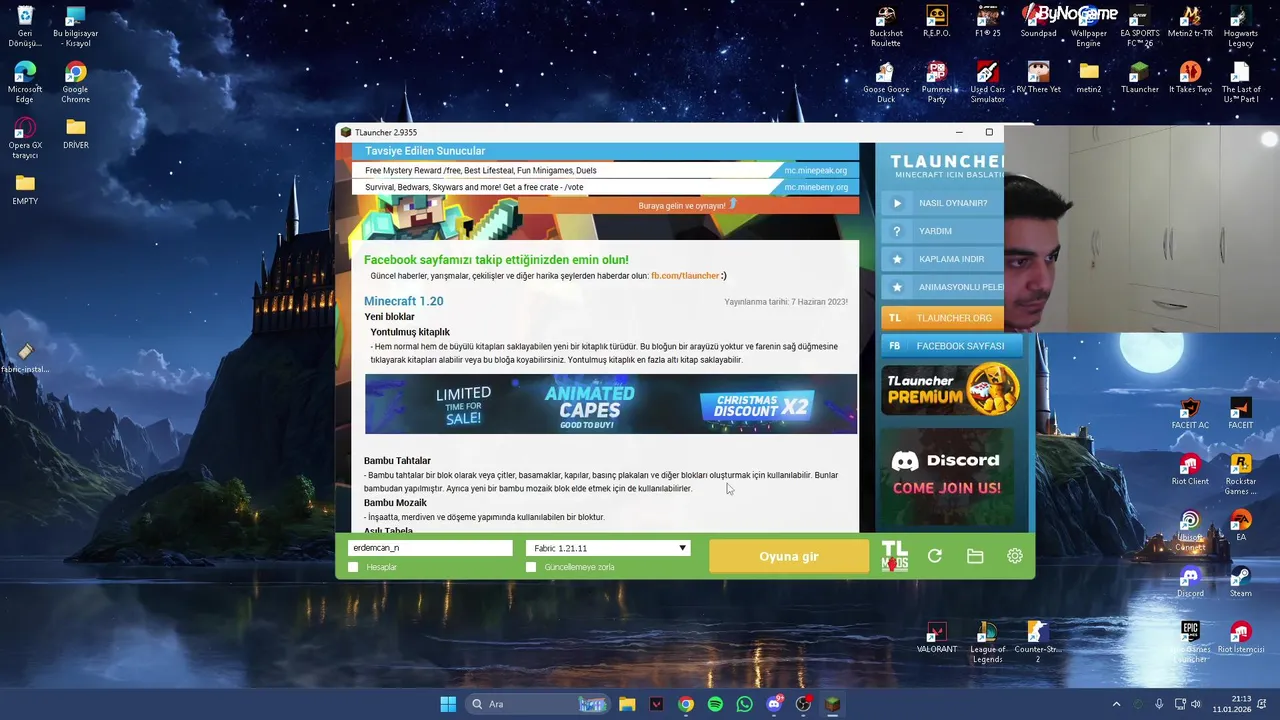
Task: Open the TLauncher desktop shortcut
Action: (x=1139, y=78)
